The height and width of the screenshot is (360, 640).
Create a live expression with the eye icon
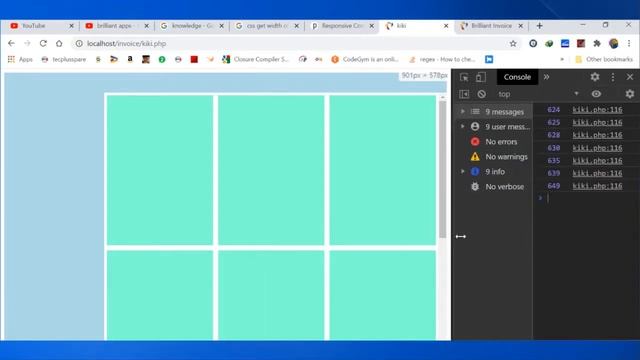point(596,94)
